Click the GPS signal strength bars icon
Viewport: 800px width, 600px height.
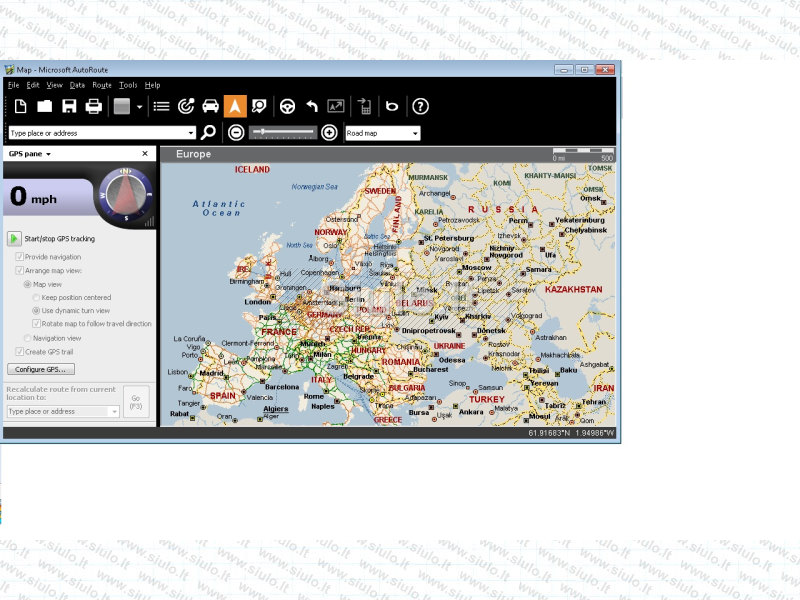tap(149, 221)
